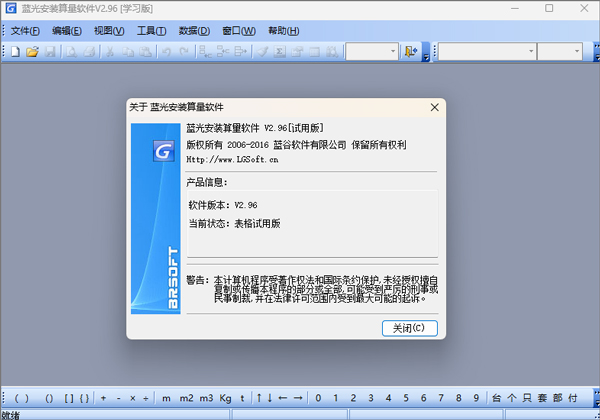The width and height of the screenshot is (600, 420).
Task: Click the Redo arrow icon
Action: click(184, 52)
